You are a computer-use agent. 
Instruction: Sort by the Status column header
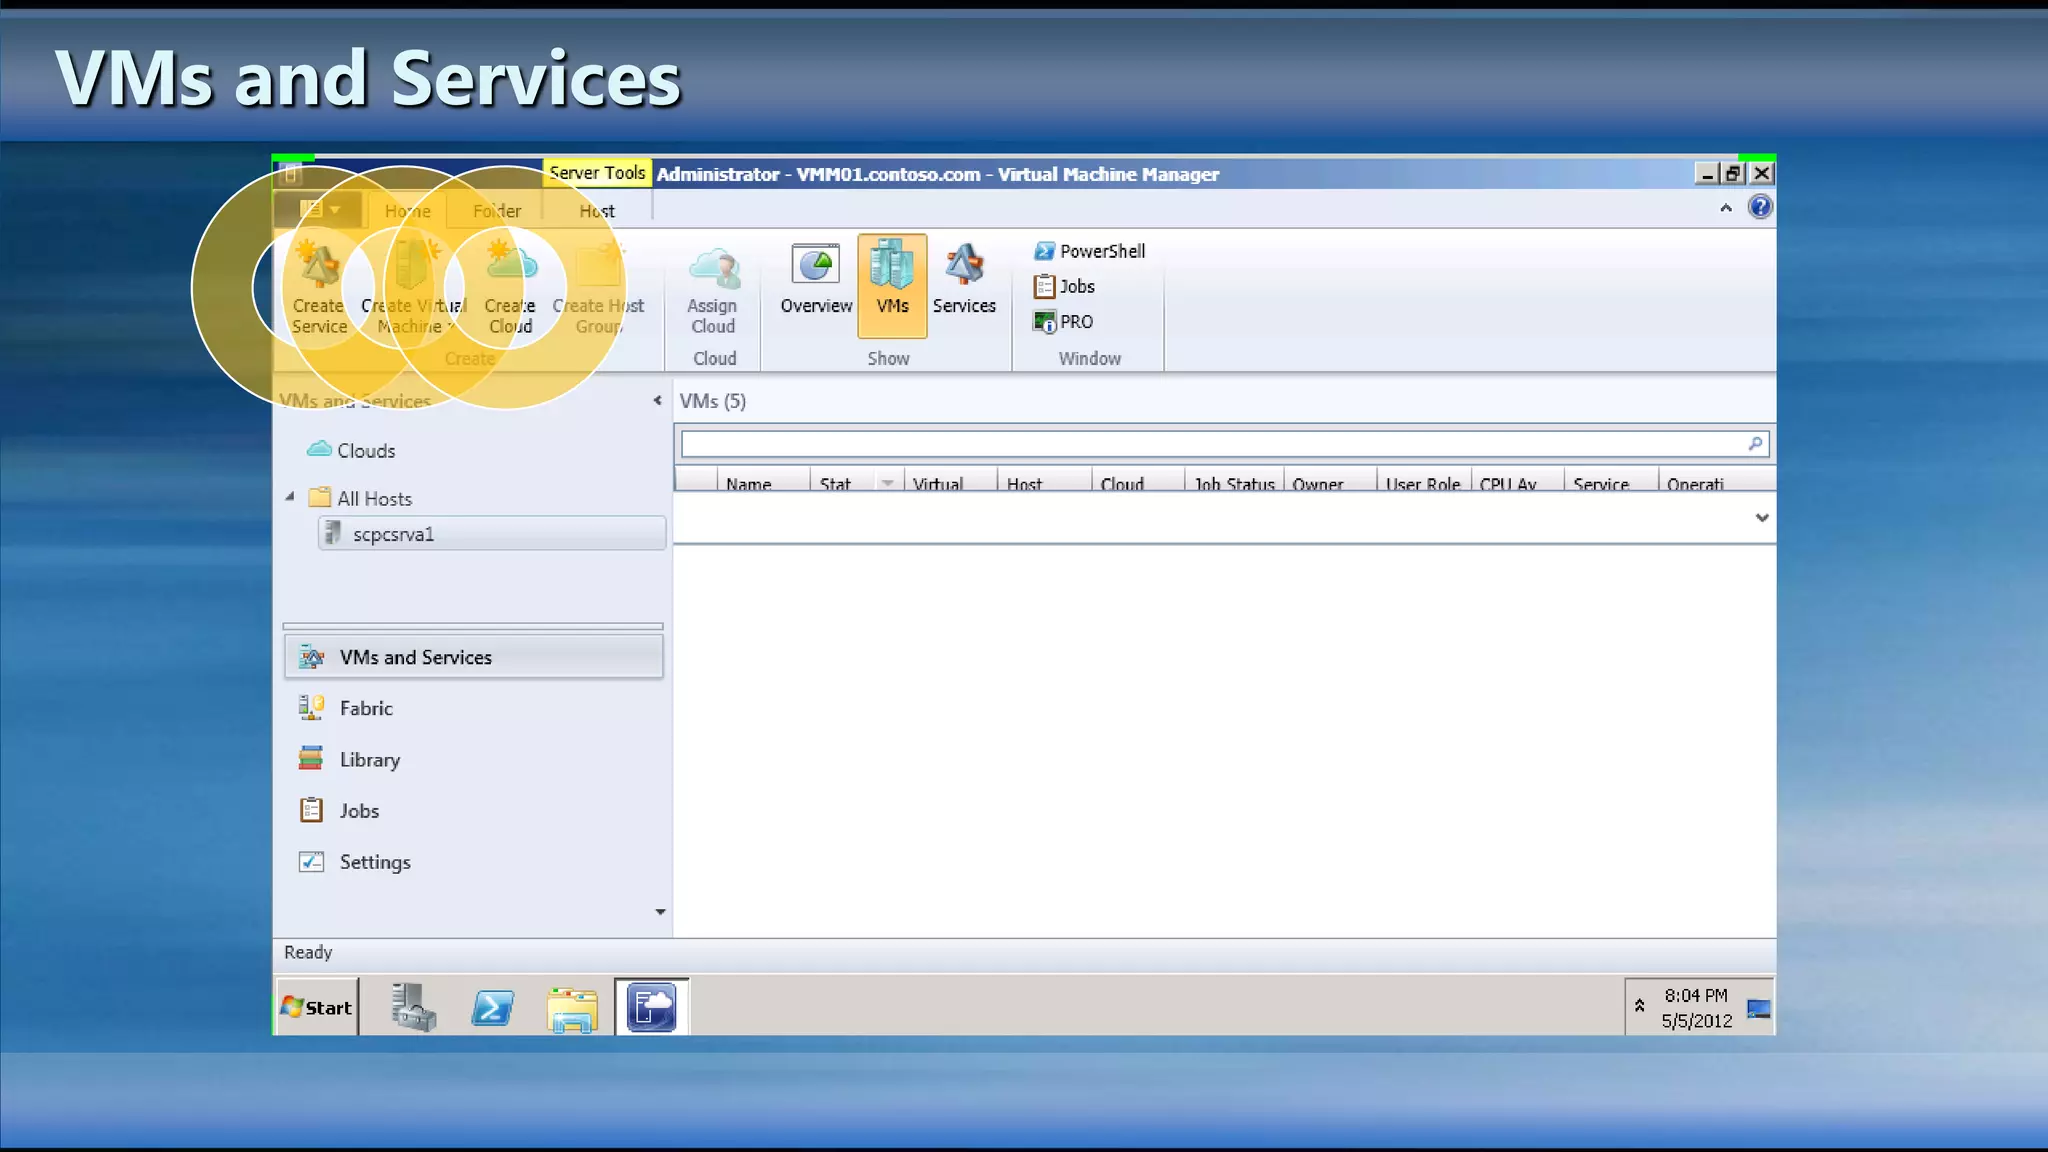point(841,481)
